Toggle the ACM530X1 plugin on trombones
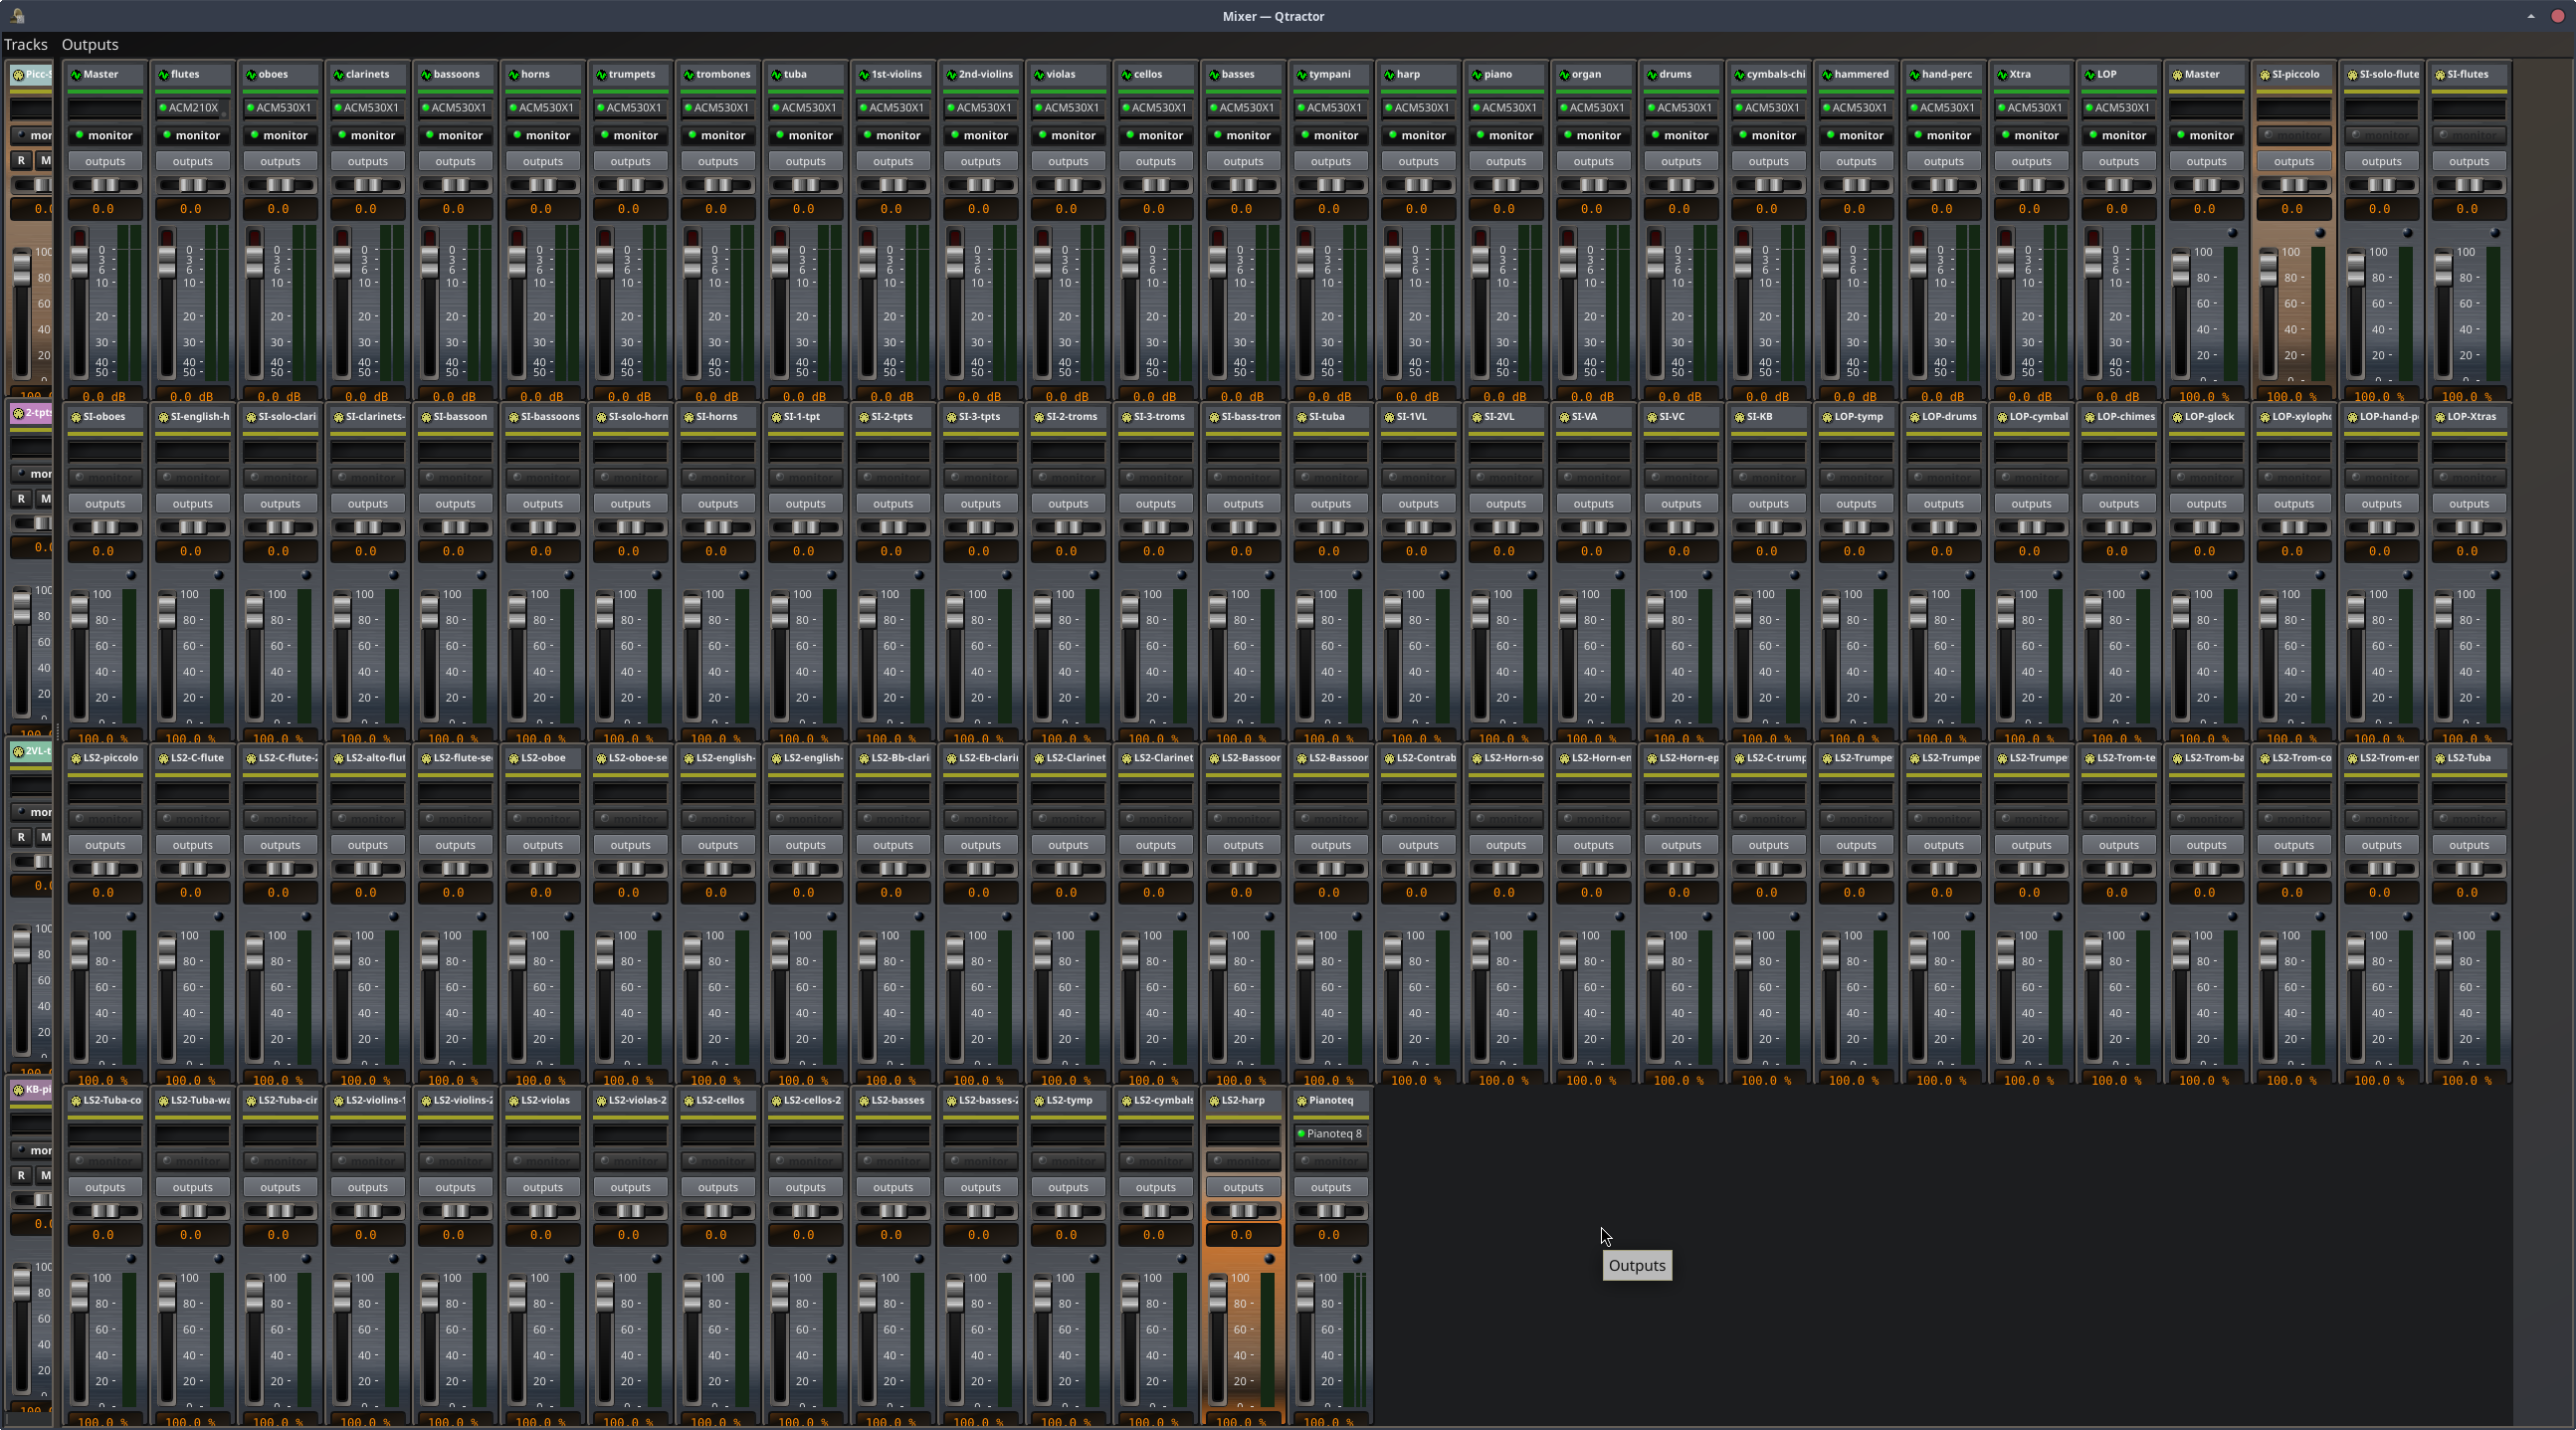Image resolution: width=2576 pixels, height=1430 pixels. [x=689, y=108]
